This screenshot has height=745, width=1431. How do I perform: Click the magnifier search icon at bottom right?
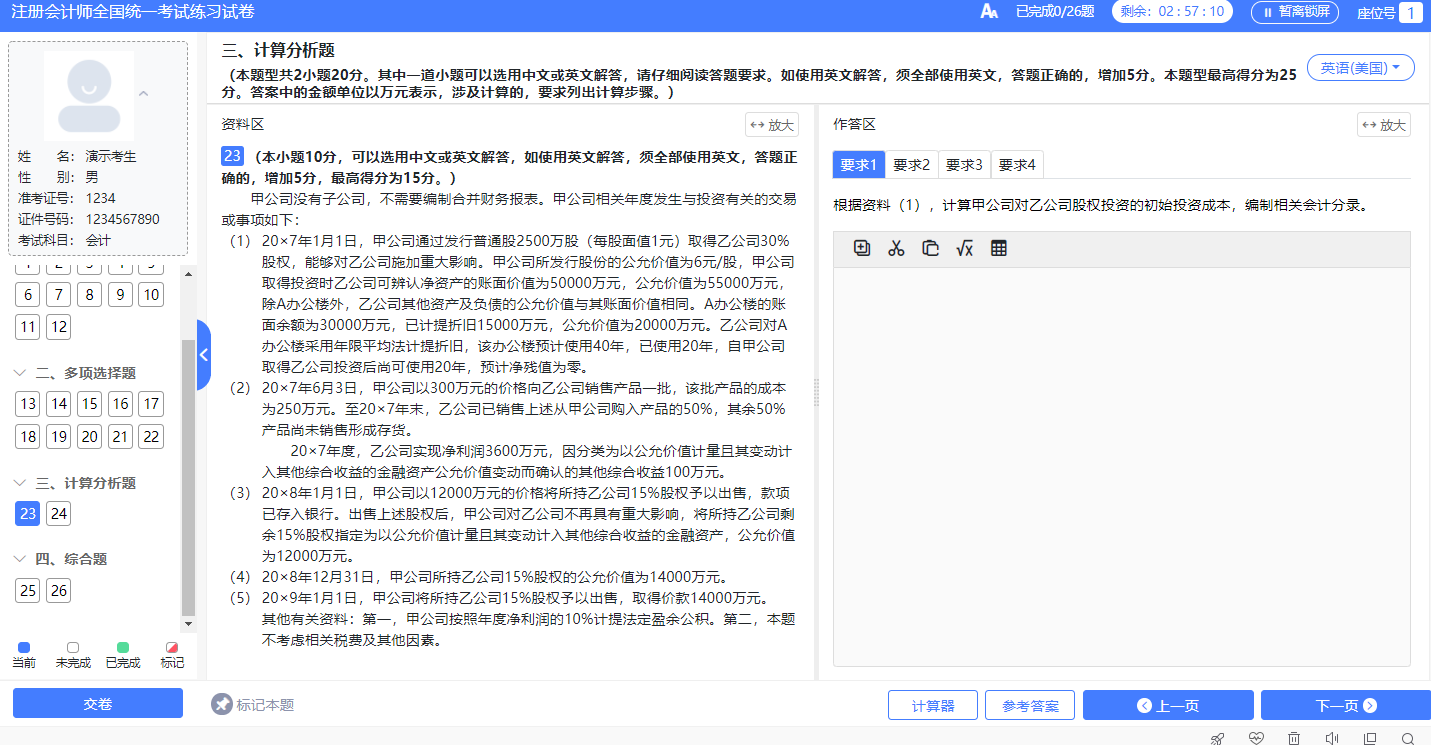point(1408,738)
